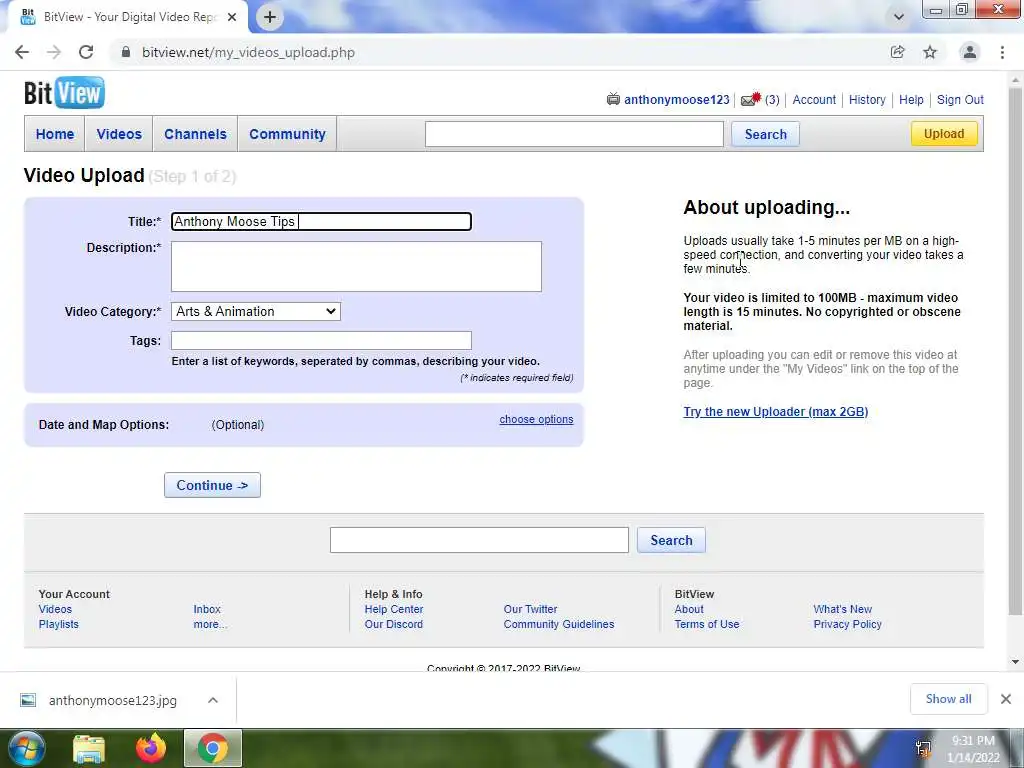Click the Title input field
This screenshot has width=1024, height=768.
click(x=321, y=221)
